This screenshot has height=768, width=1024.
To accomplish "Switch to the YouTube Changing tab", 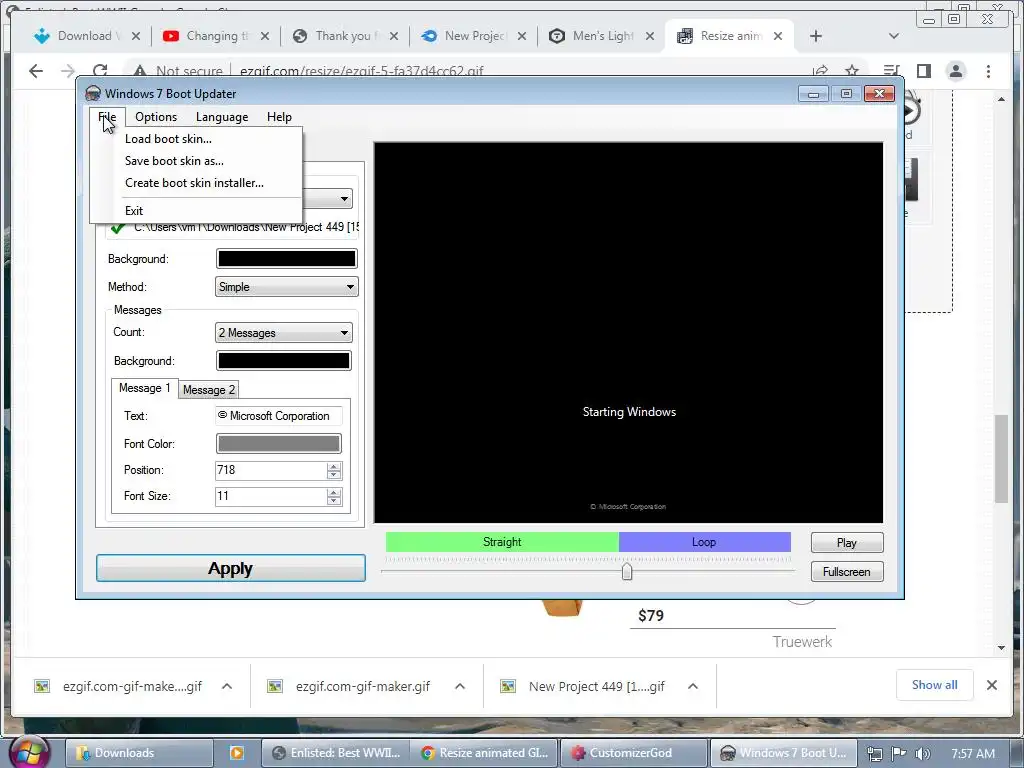I will (216, 36).
